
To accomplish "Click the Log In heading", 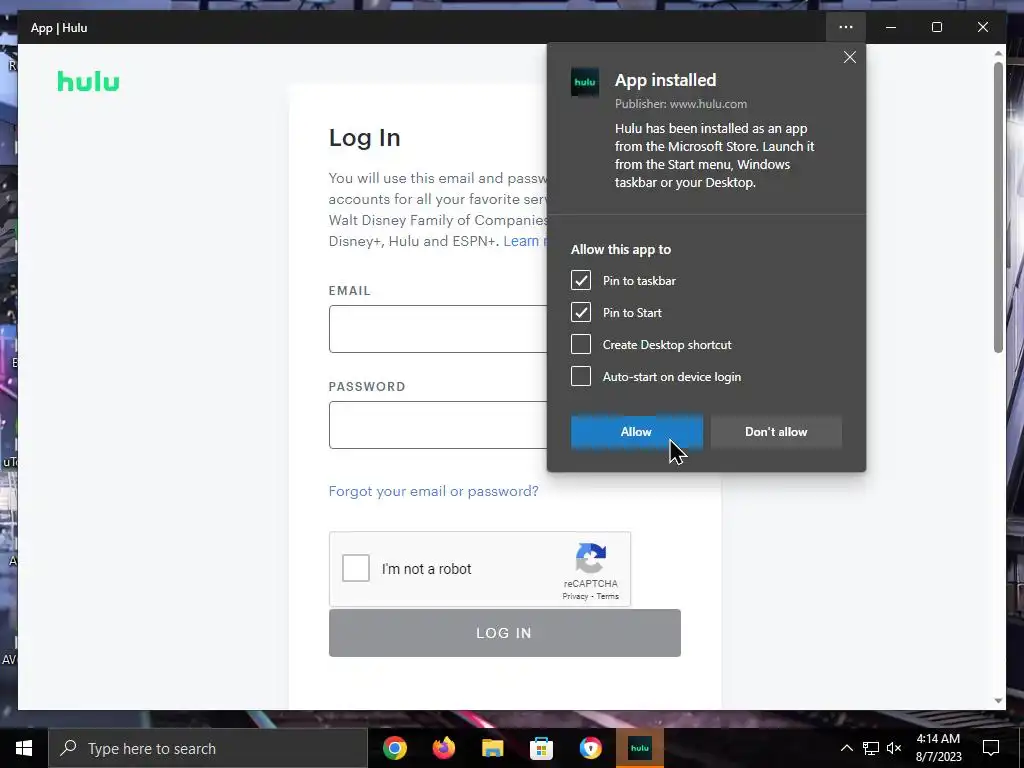I will tap(364, 138).
